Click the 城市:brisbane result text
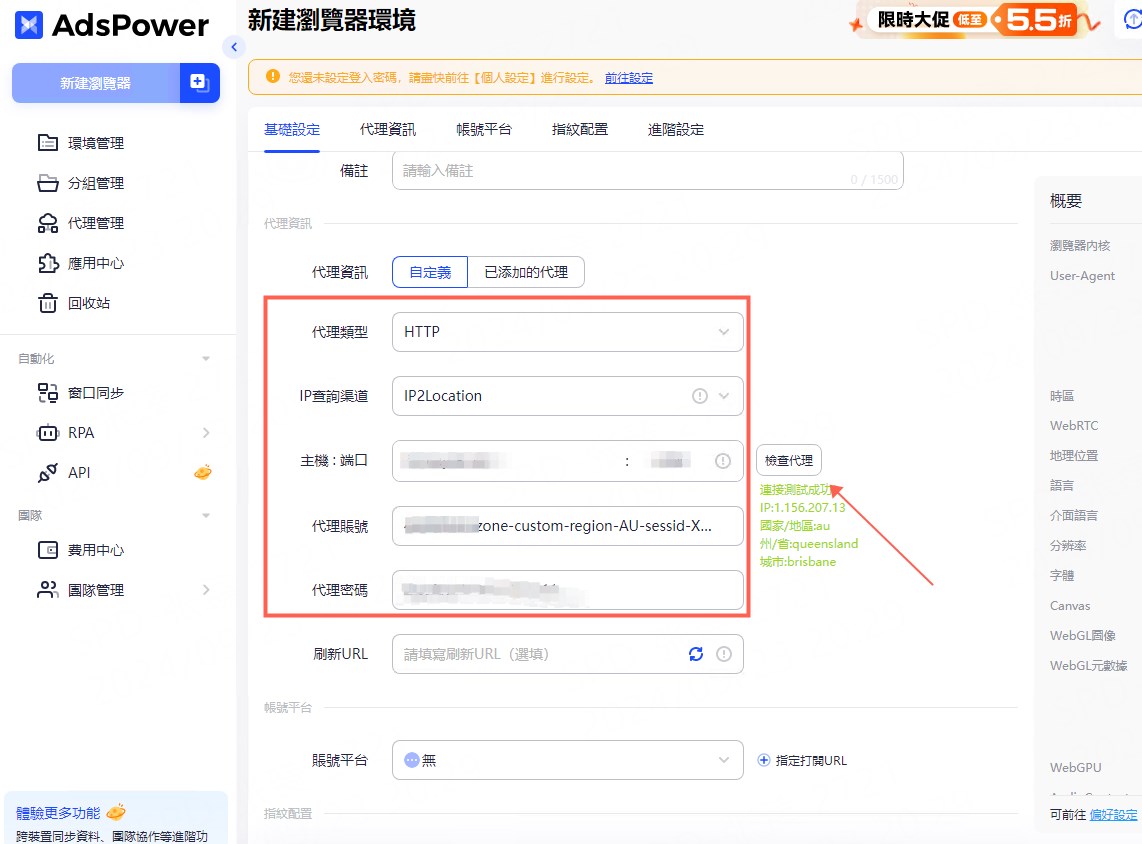Viewport: 1142px width, 844px height. (798, 562)
